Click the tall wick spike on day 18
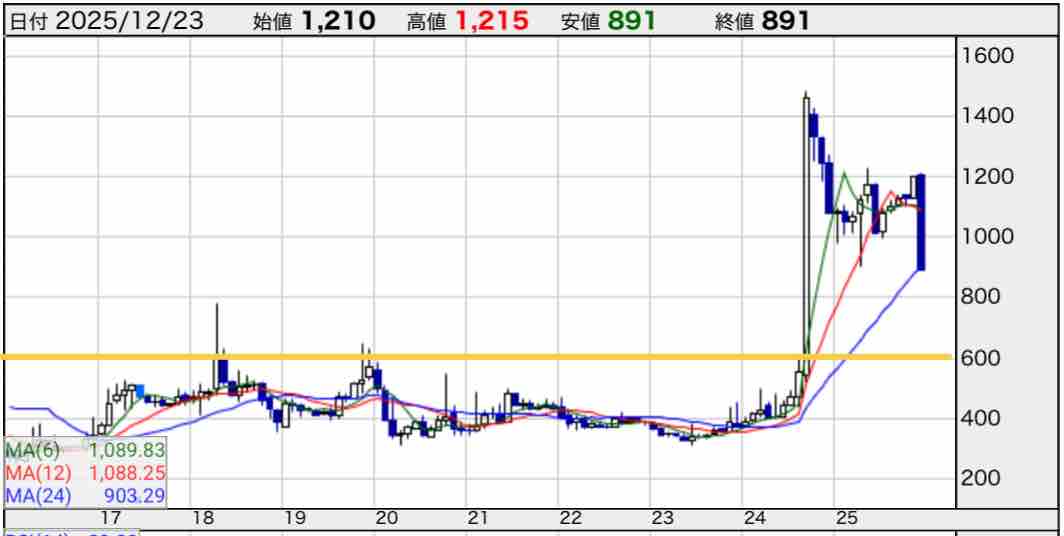 (217, 330)
